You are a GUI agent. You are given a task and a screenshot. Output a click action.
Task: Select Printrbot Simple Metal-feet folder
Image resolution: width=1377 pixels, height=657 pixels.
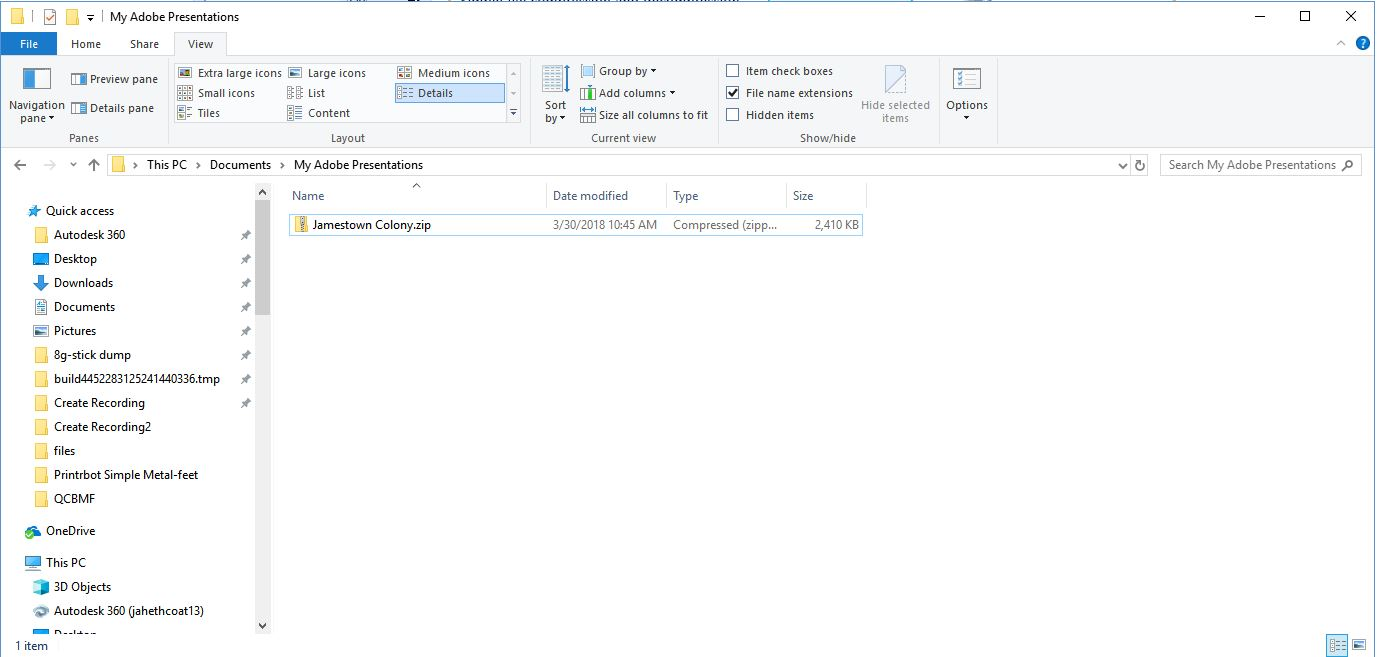tap(126, 475)
